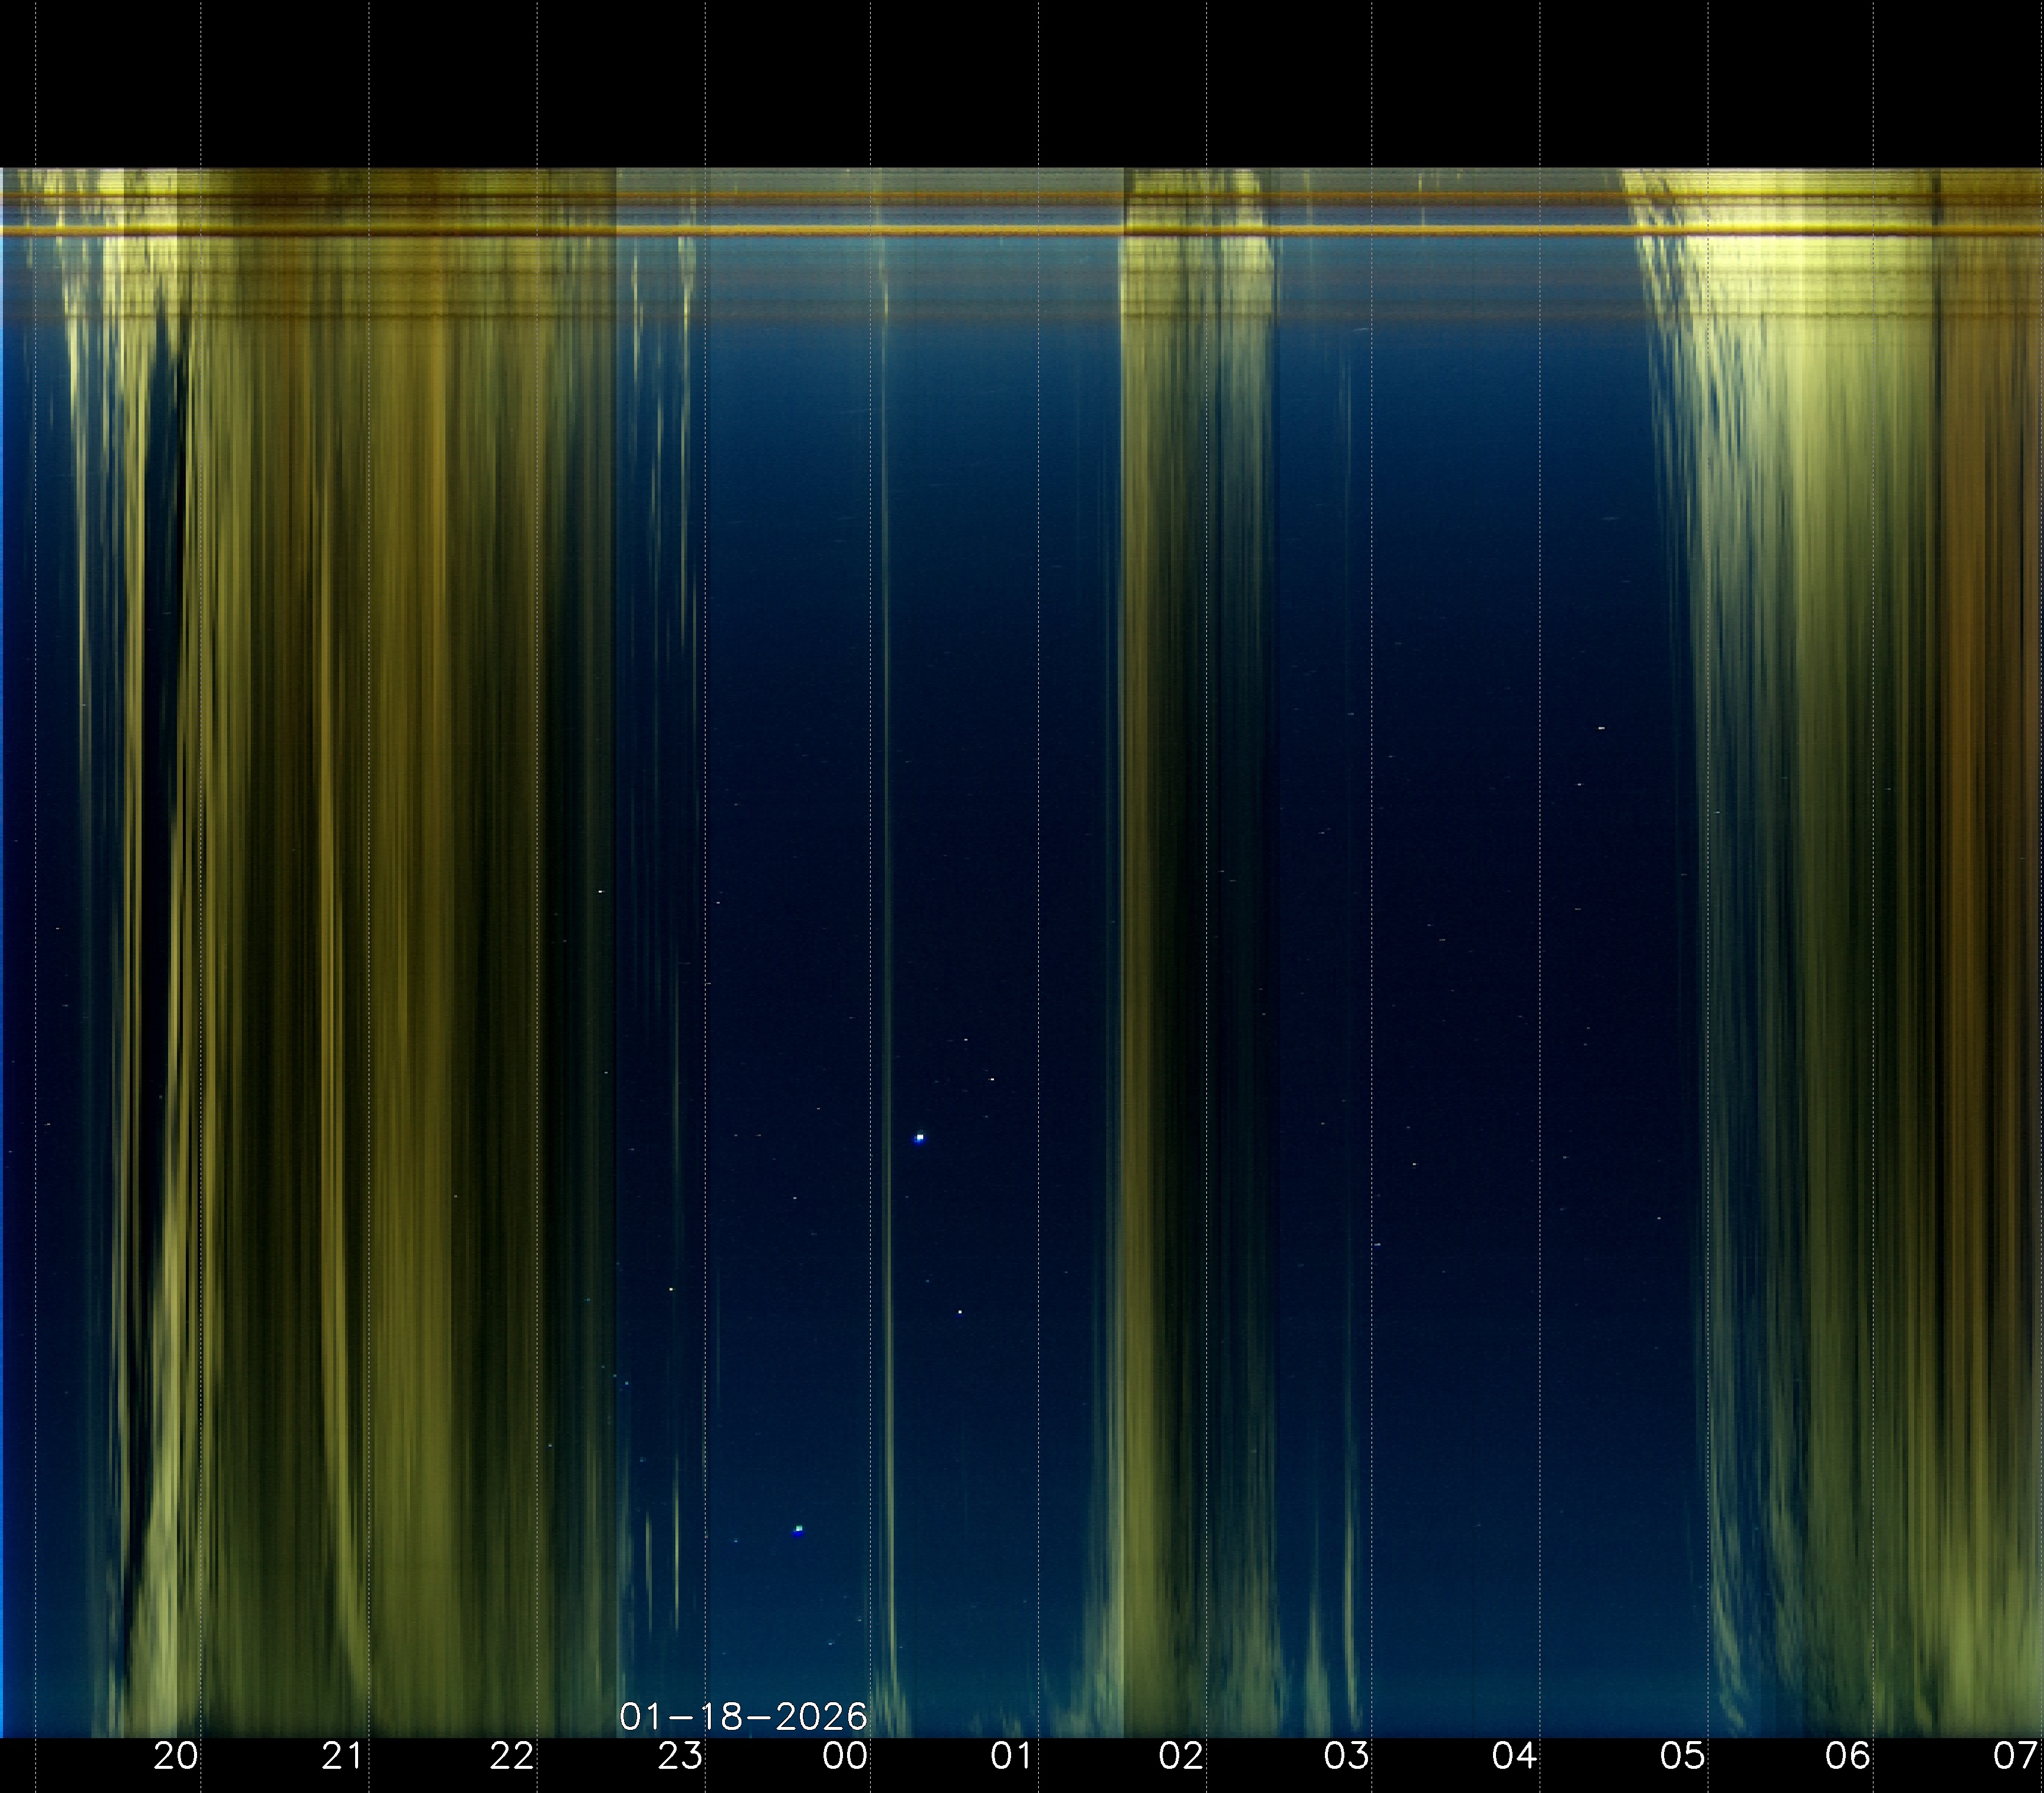
Task: Click the 20 hour label
Action: (x=175, y=1756)
